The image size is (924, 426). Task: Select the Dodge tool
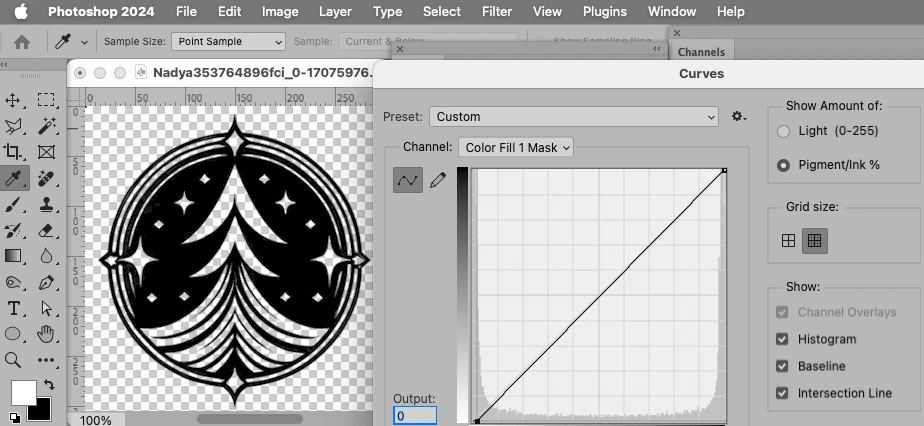(12, 282)
